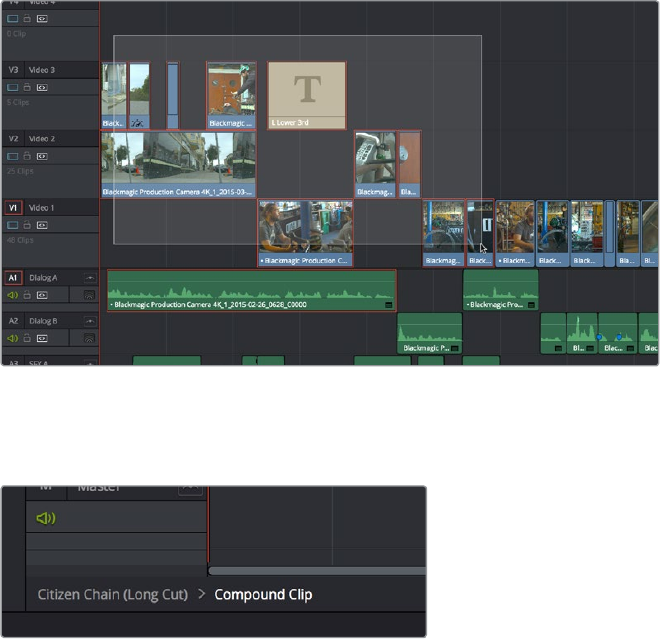Select V2 destination control
This screenshot has height=639, width=660.
[13, 138]
